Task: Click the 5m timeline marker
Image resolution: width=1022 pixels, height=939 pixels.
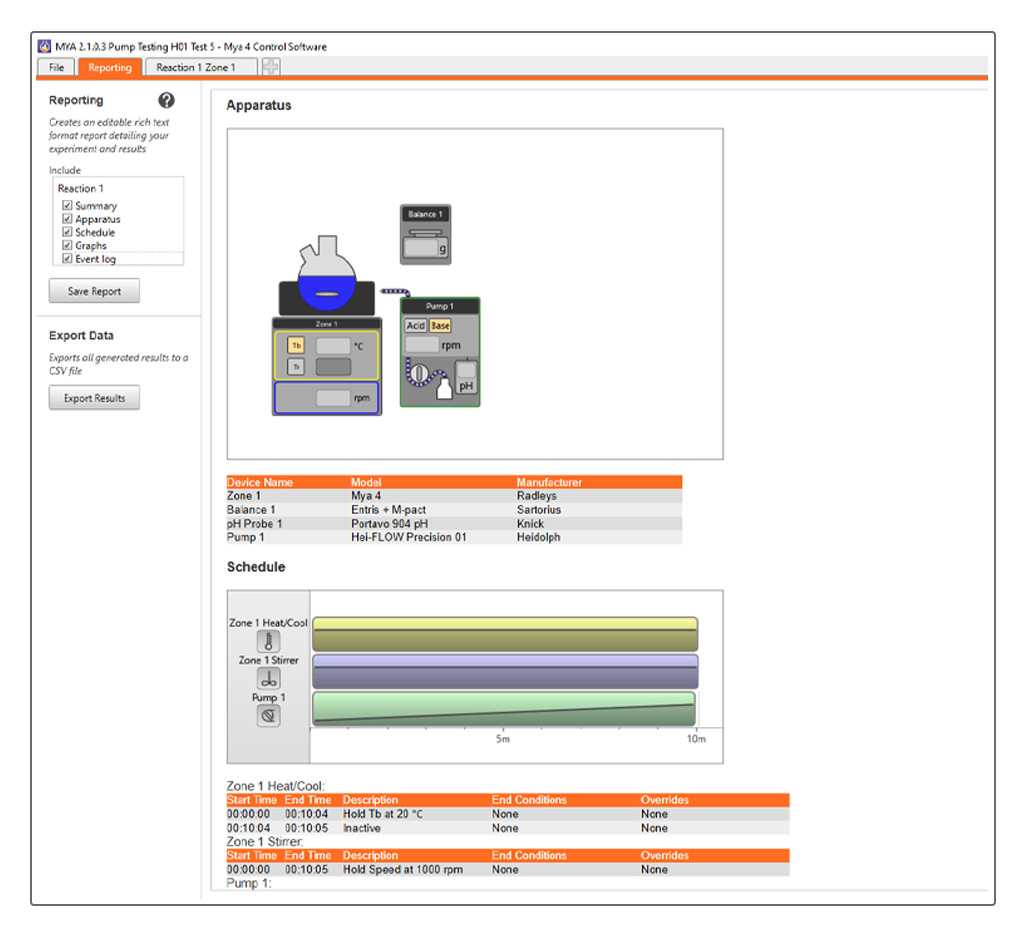Action: point(503,739)
